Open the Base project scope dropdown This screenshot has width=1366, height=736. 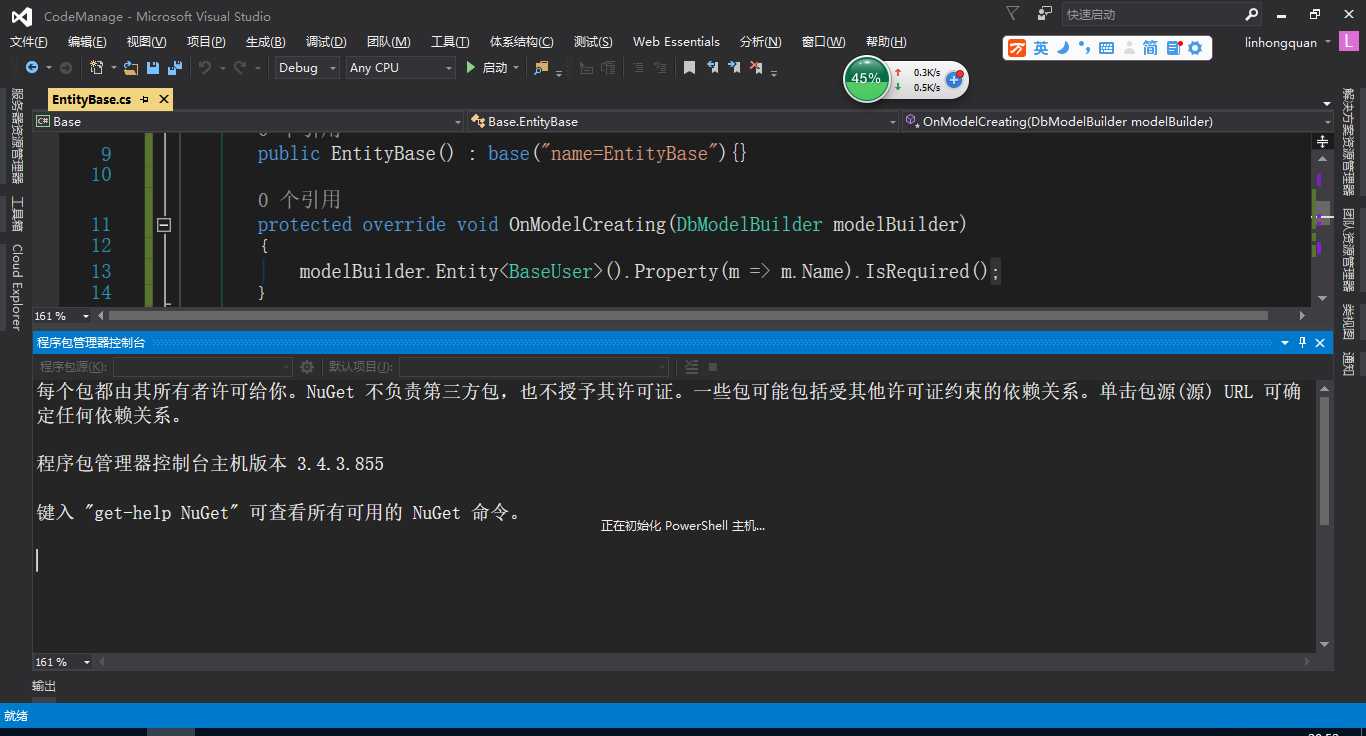[x=248, y=121]
